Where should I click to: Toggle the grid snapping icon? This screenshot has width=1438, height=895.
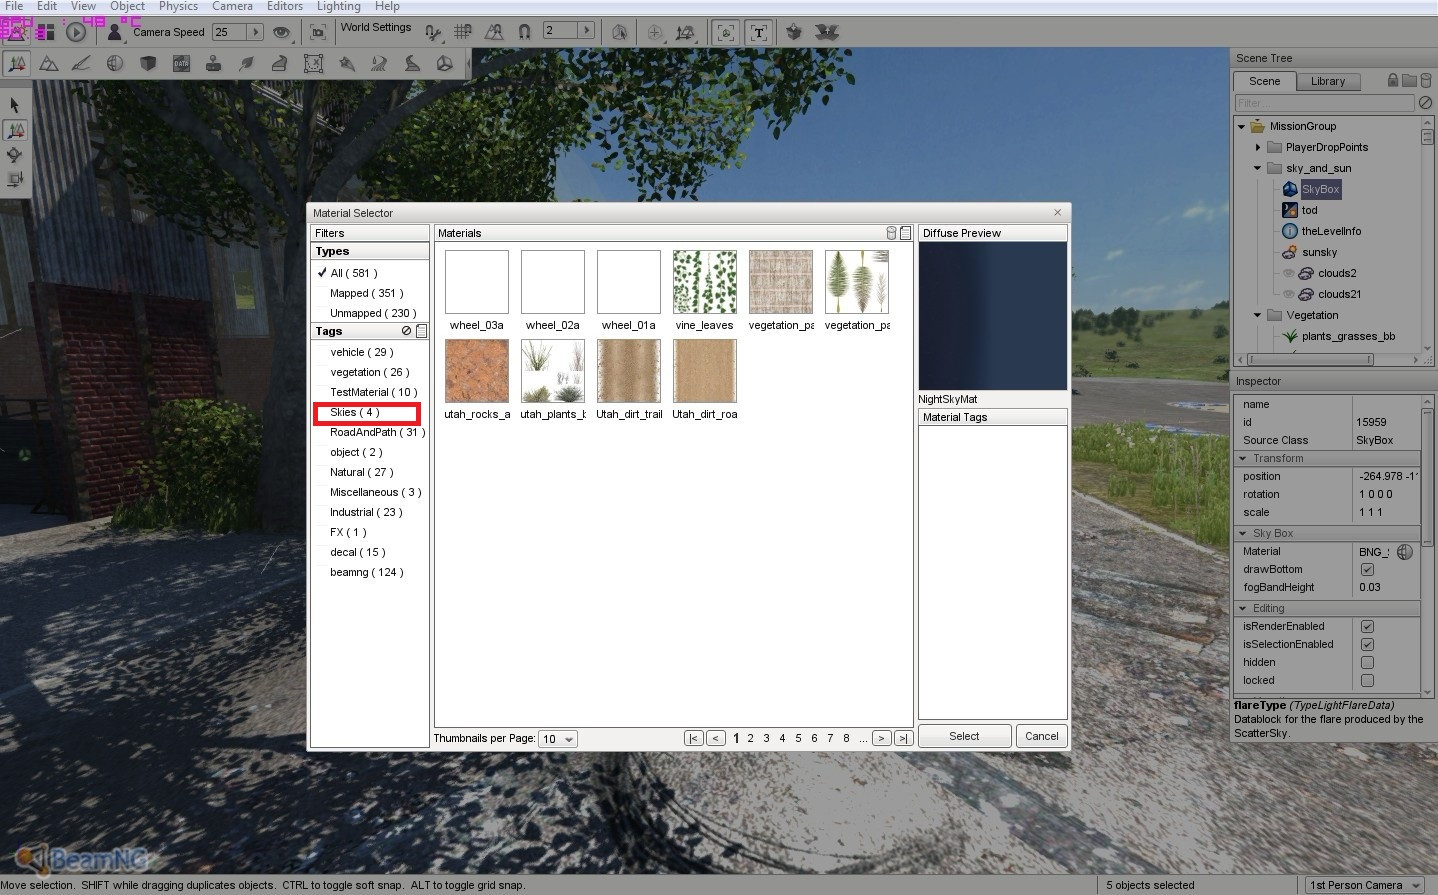[x=462, y=32]
